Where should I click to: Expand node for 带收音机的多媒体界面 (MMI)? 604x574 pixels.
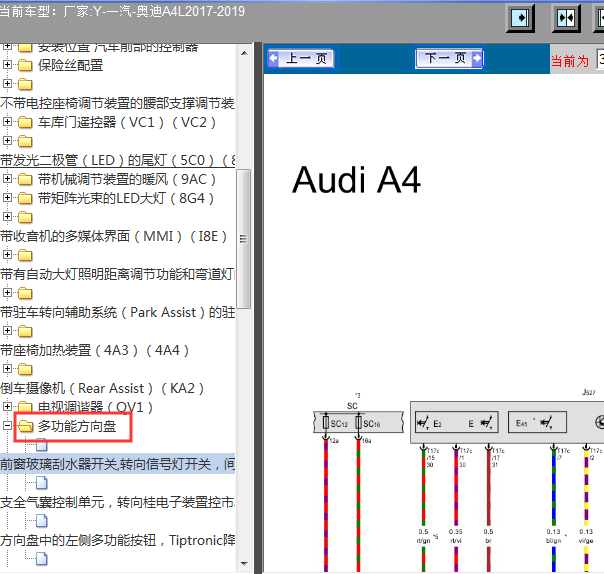pyautogui.click(x=7, y=217)
